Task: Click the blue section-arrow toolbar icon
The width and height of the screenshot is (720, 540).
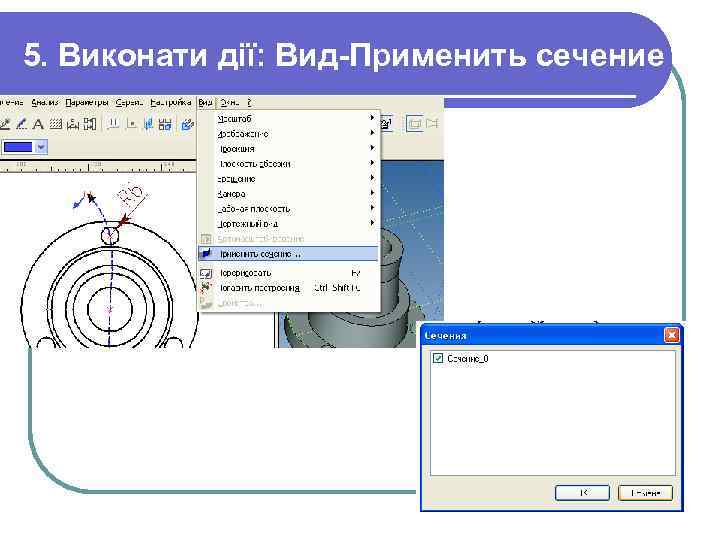Action: click(x=148, y=124)
